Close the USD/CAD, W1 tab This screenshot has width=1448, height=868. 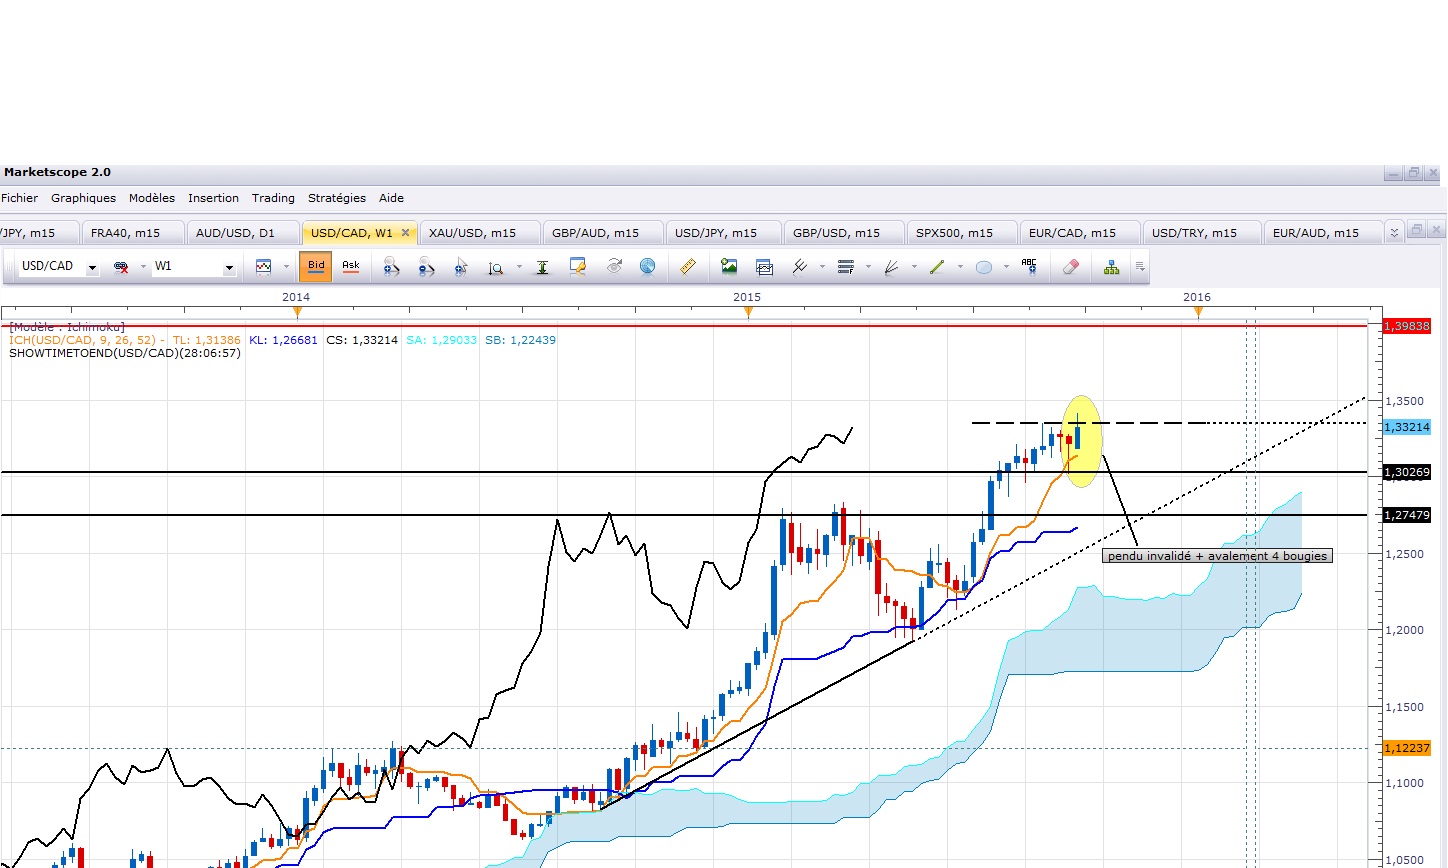(406, 233)
